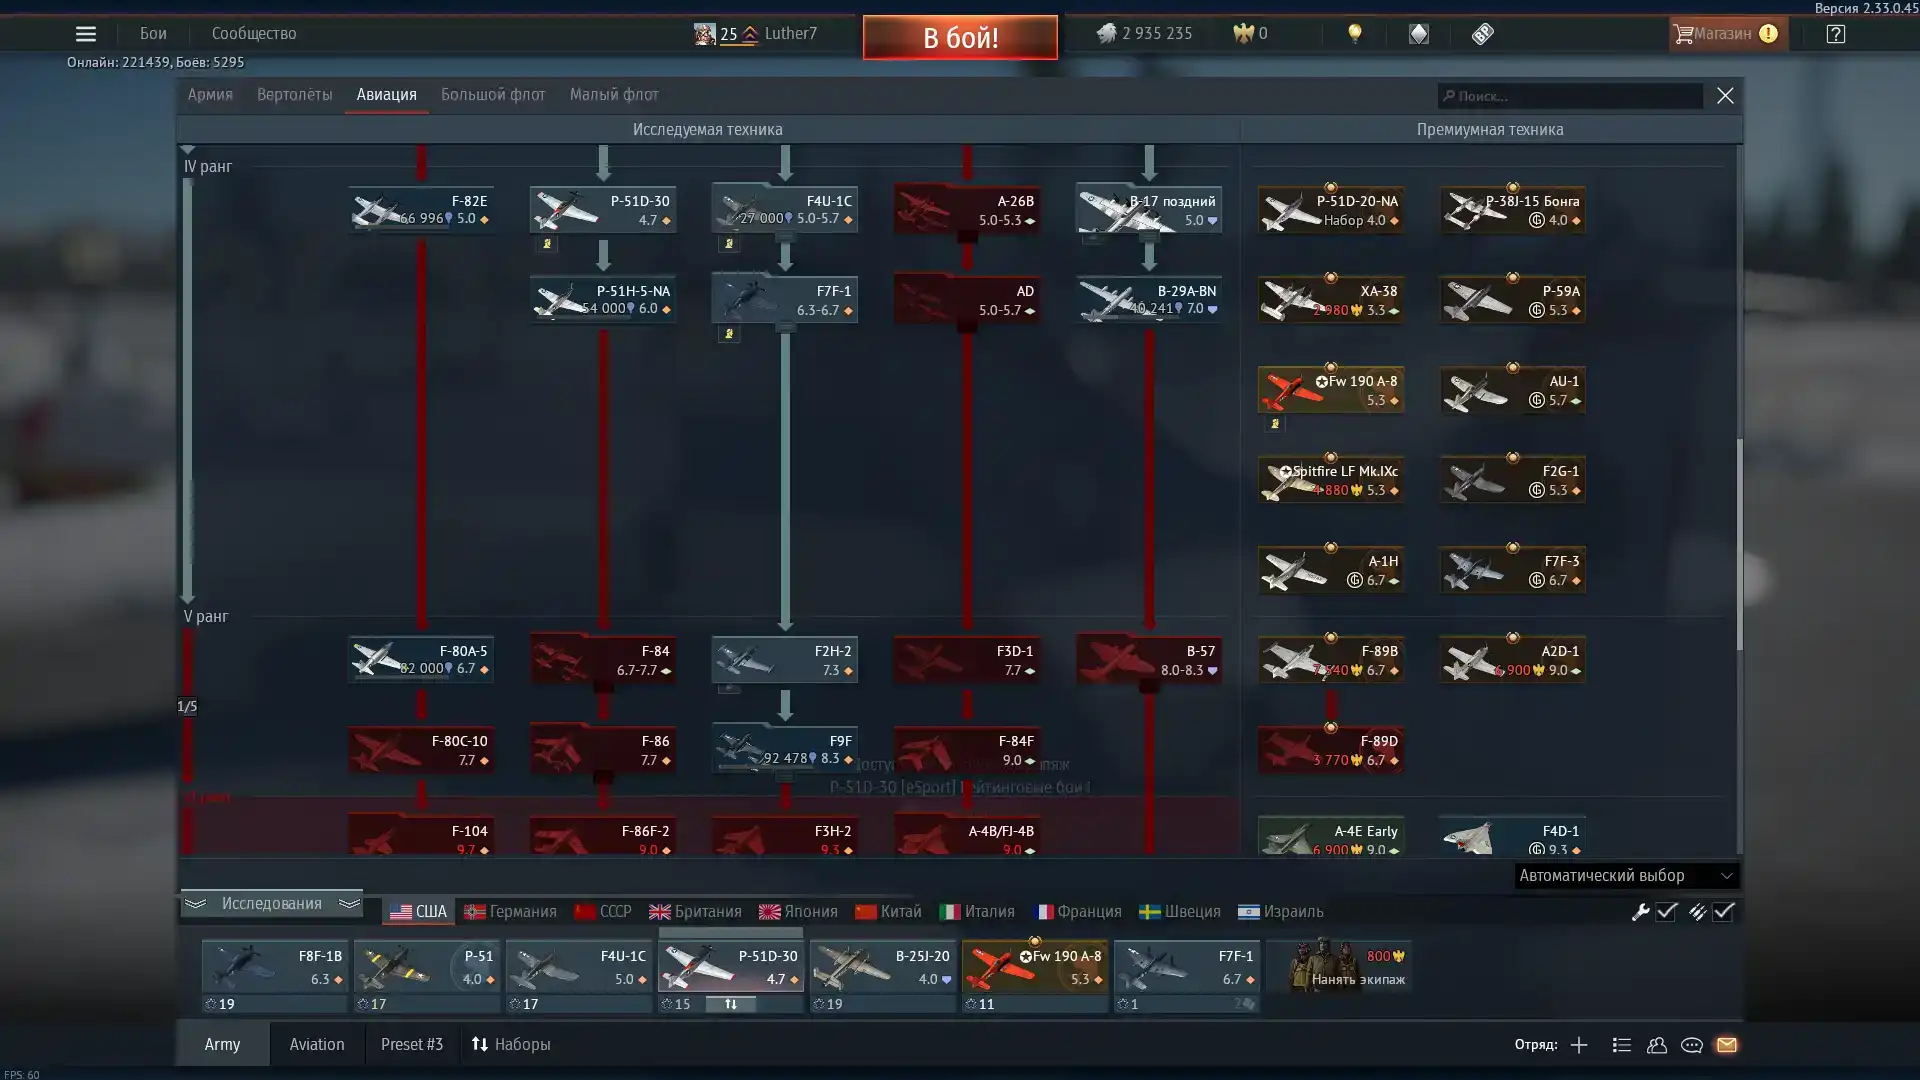Select the B-29A-BN vehicle card
This screenshot has height=1080, width=1920.
click(x=1149, y=300)
